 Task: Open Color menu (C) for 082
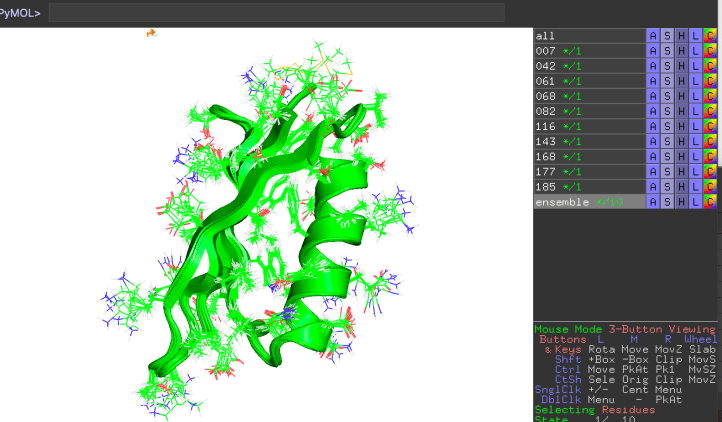[710, 111]
